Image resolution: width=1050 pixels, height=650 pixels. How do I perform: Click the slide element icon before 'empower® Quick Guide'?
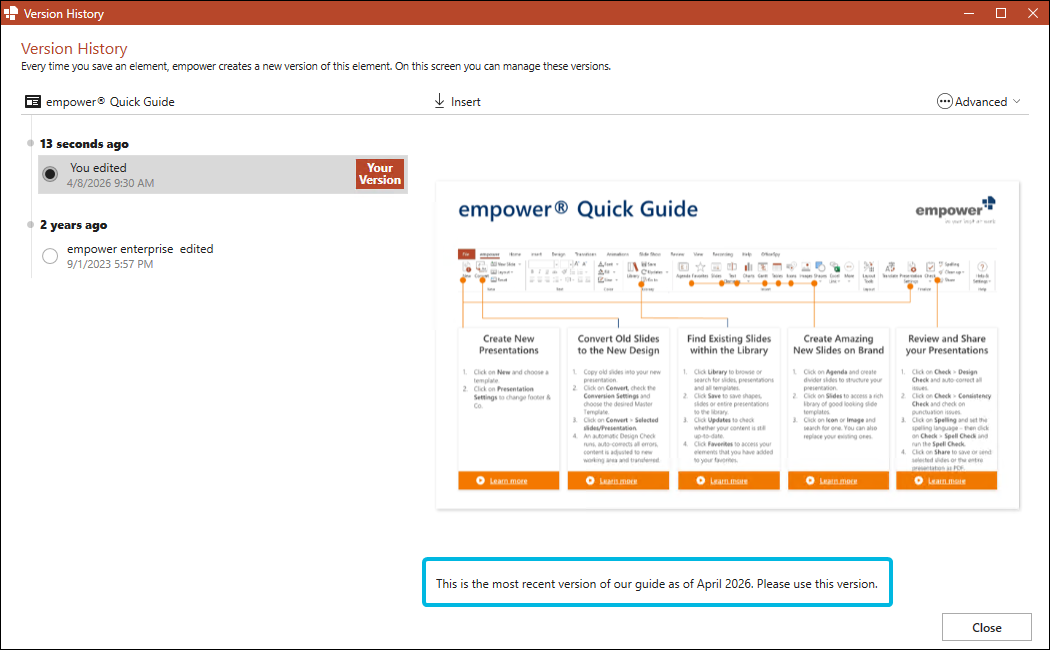33,102
